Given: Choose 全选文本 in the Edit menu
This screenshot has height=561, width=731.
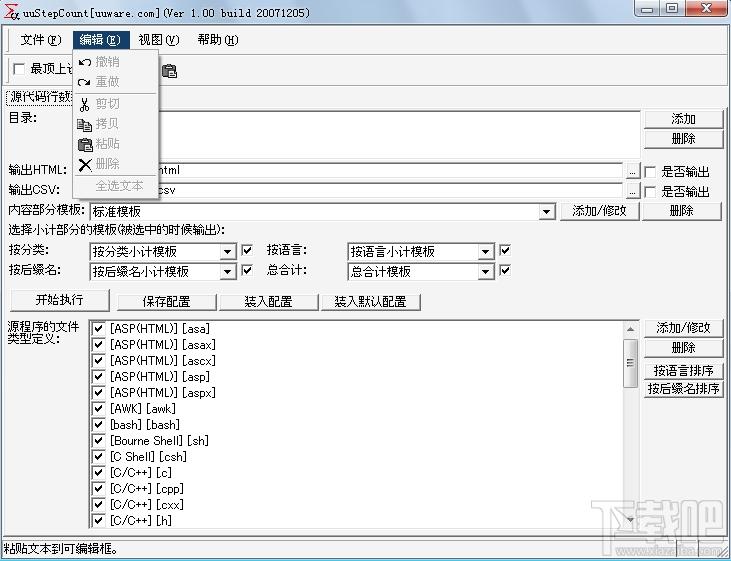Looking at the screenshot, I should pyautogui.click(x=117, y=186).
